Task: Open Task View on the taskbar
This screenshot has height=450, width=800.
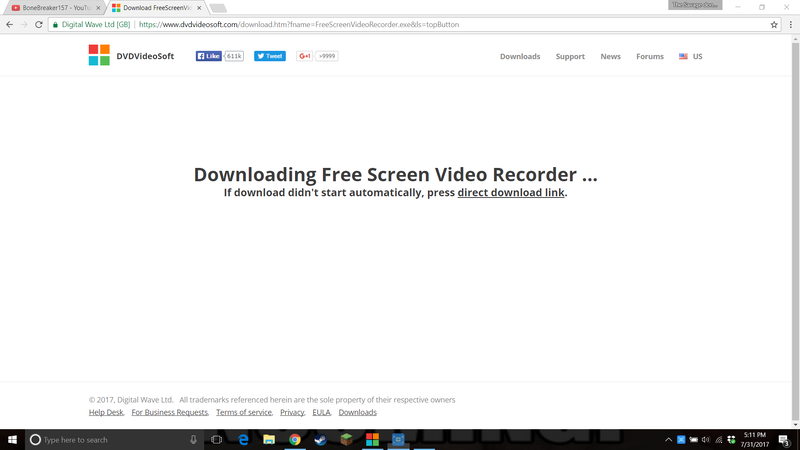Action: (216, 439)
